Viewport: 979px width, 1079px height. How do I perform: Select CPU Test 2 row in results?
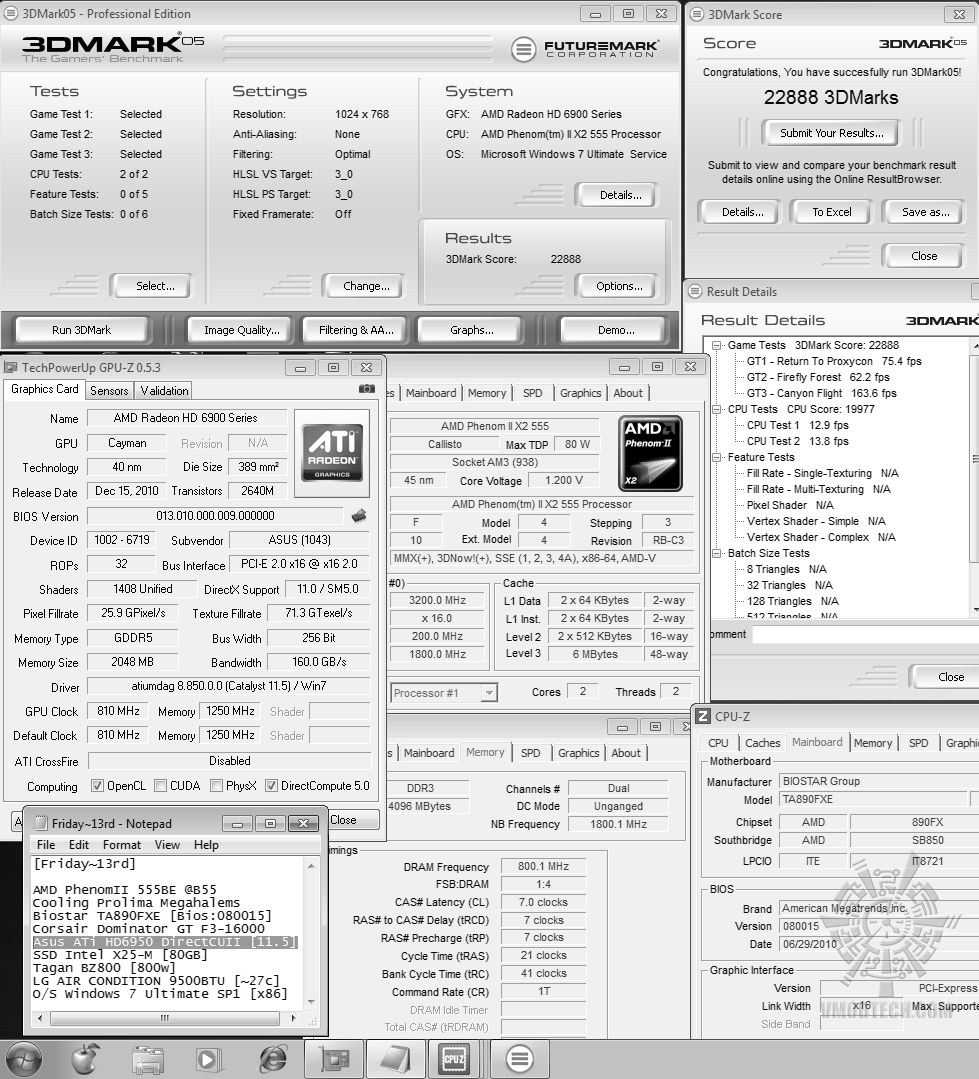click(797, 441)
